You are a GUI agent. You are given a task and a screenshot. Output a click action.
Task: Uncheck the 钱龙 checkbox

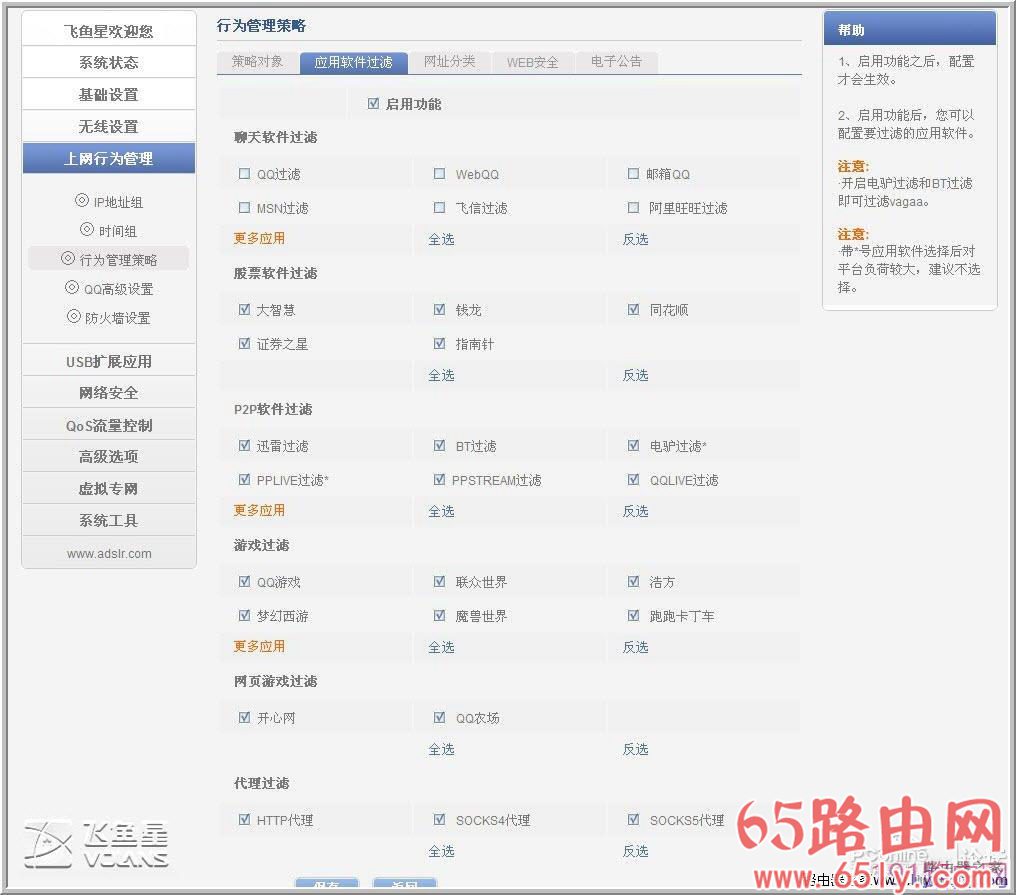tap(439, 309)
